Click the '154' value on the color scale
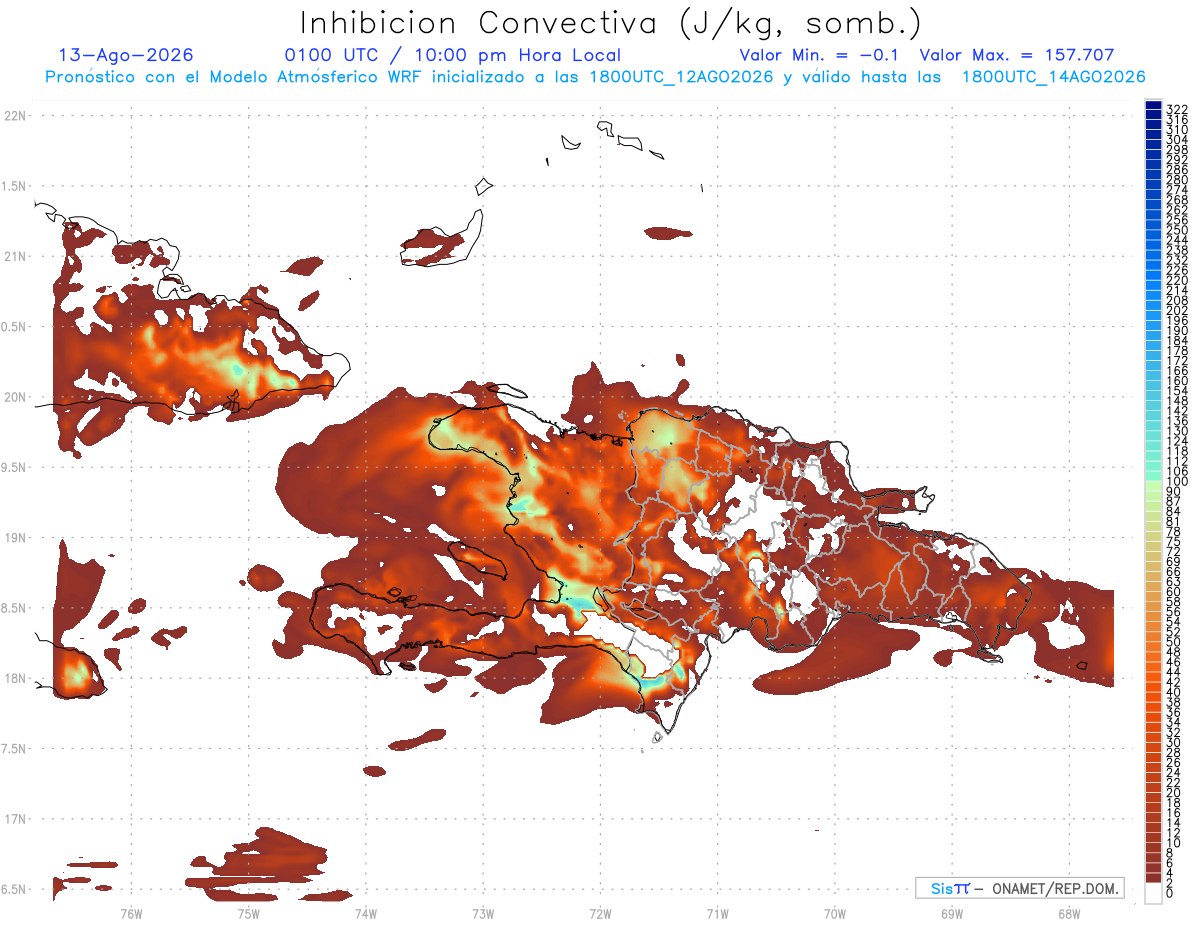 (x=1177, y=390)
